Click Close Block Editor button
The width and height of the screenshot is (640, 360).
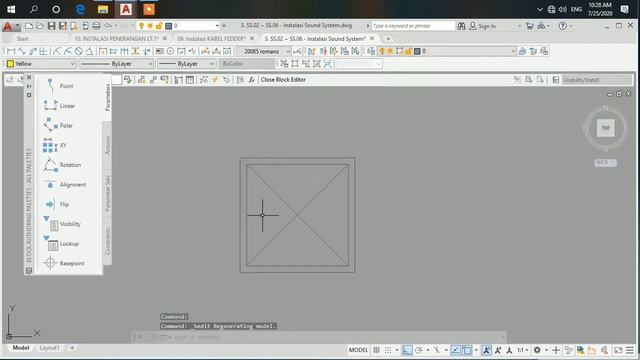283,80
